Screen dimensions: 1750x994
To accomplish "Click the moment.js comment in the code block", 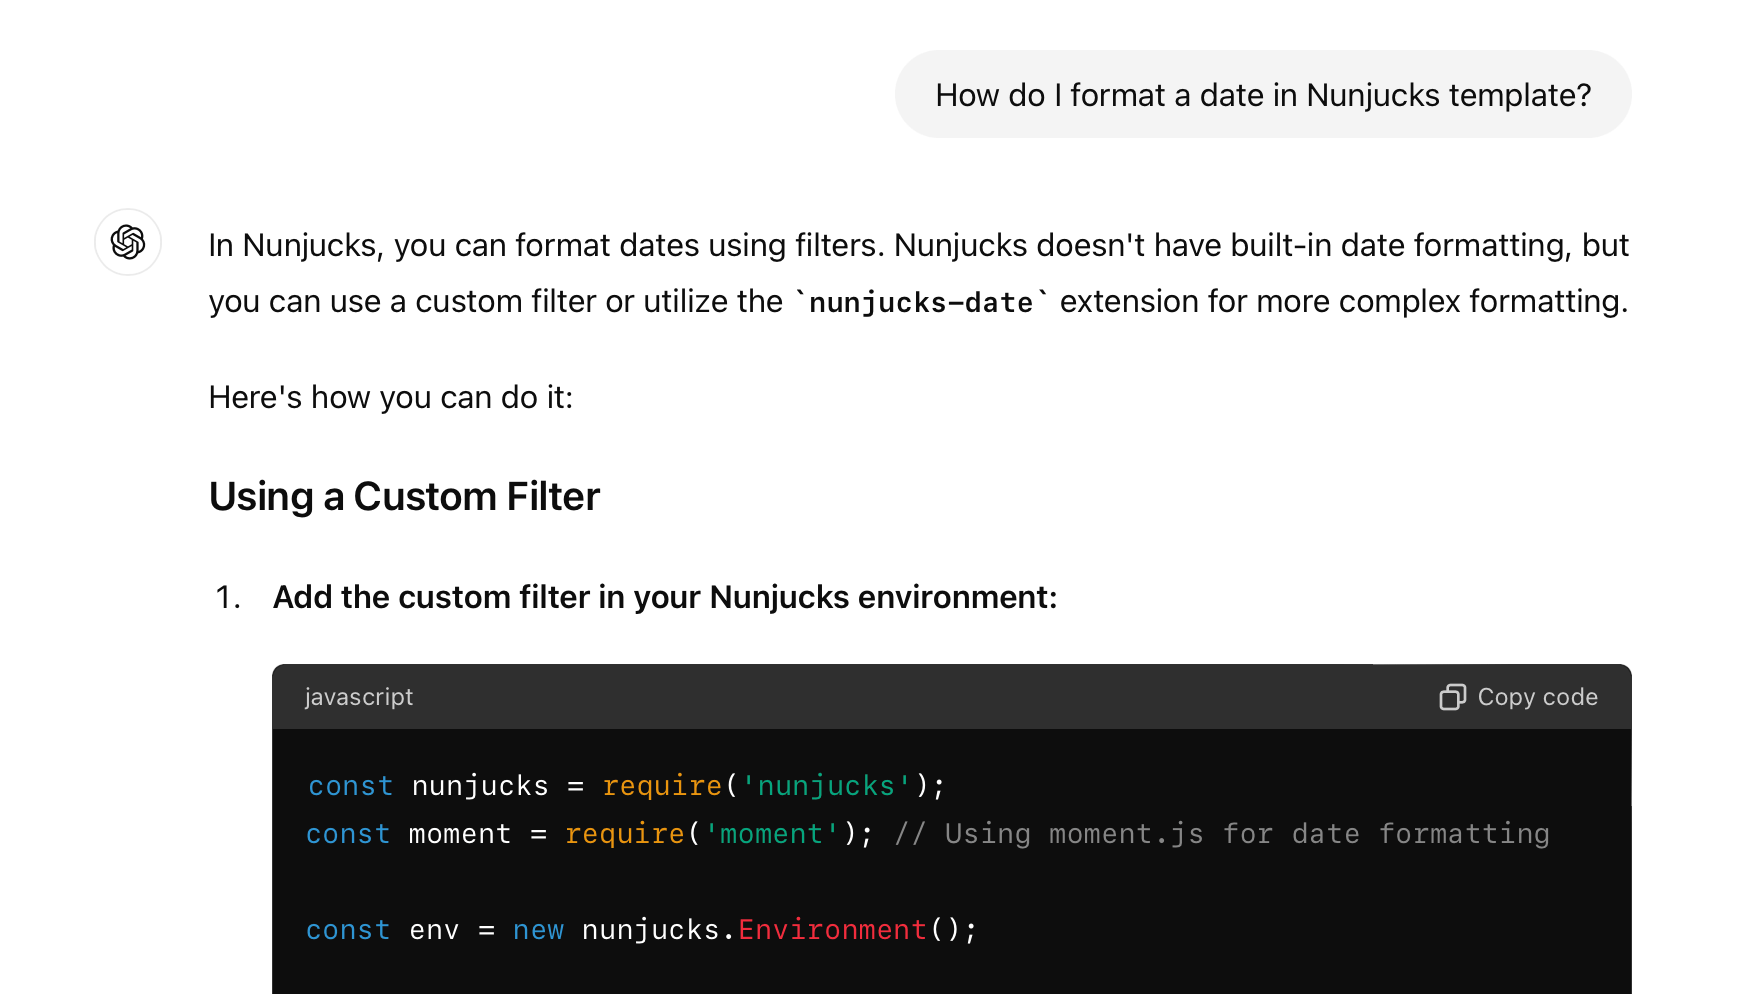I will point(1220,833).
